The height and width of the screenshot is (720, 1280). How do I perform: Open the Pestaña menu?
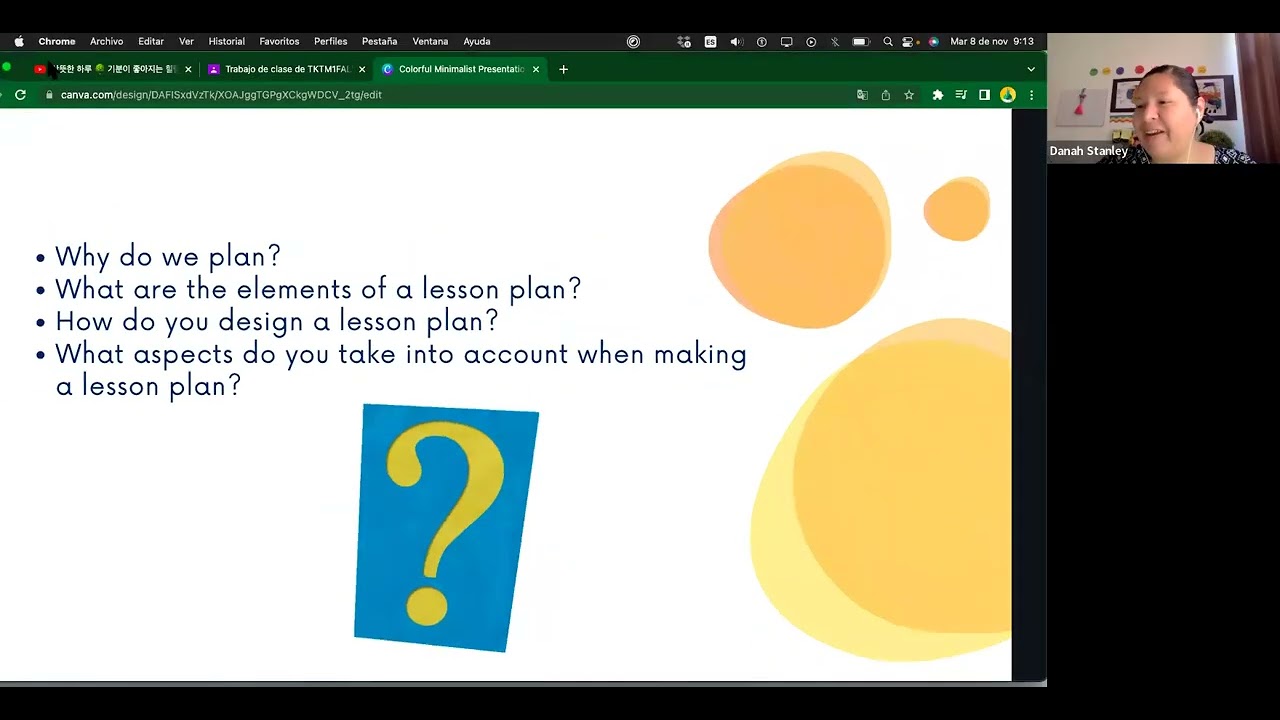380,41
